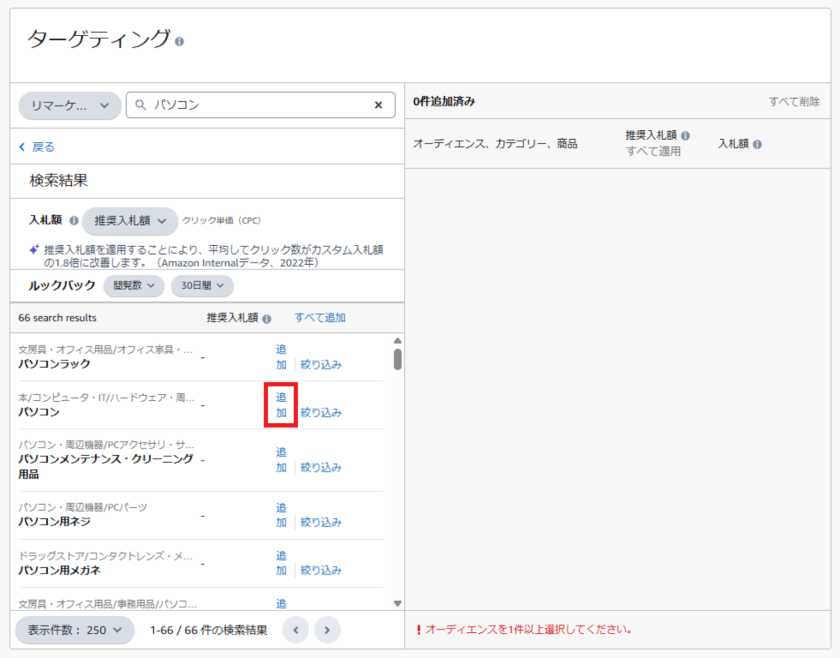Click the results list scroll down arrow
Screen dimensions: 840x658
pos(397,603)
